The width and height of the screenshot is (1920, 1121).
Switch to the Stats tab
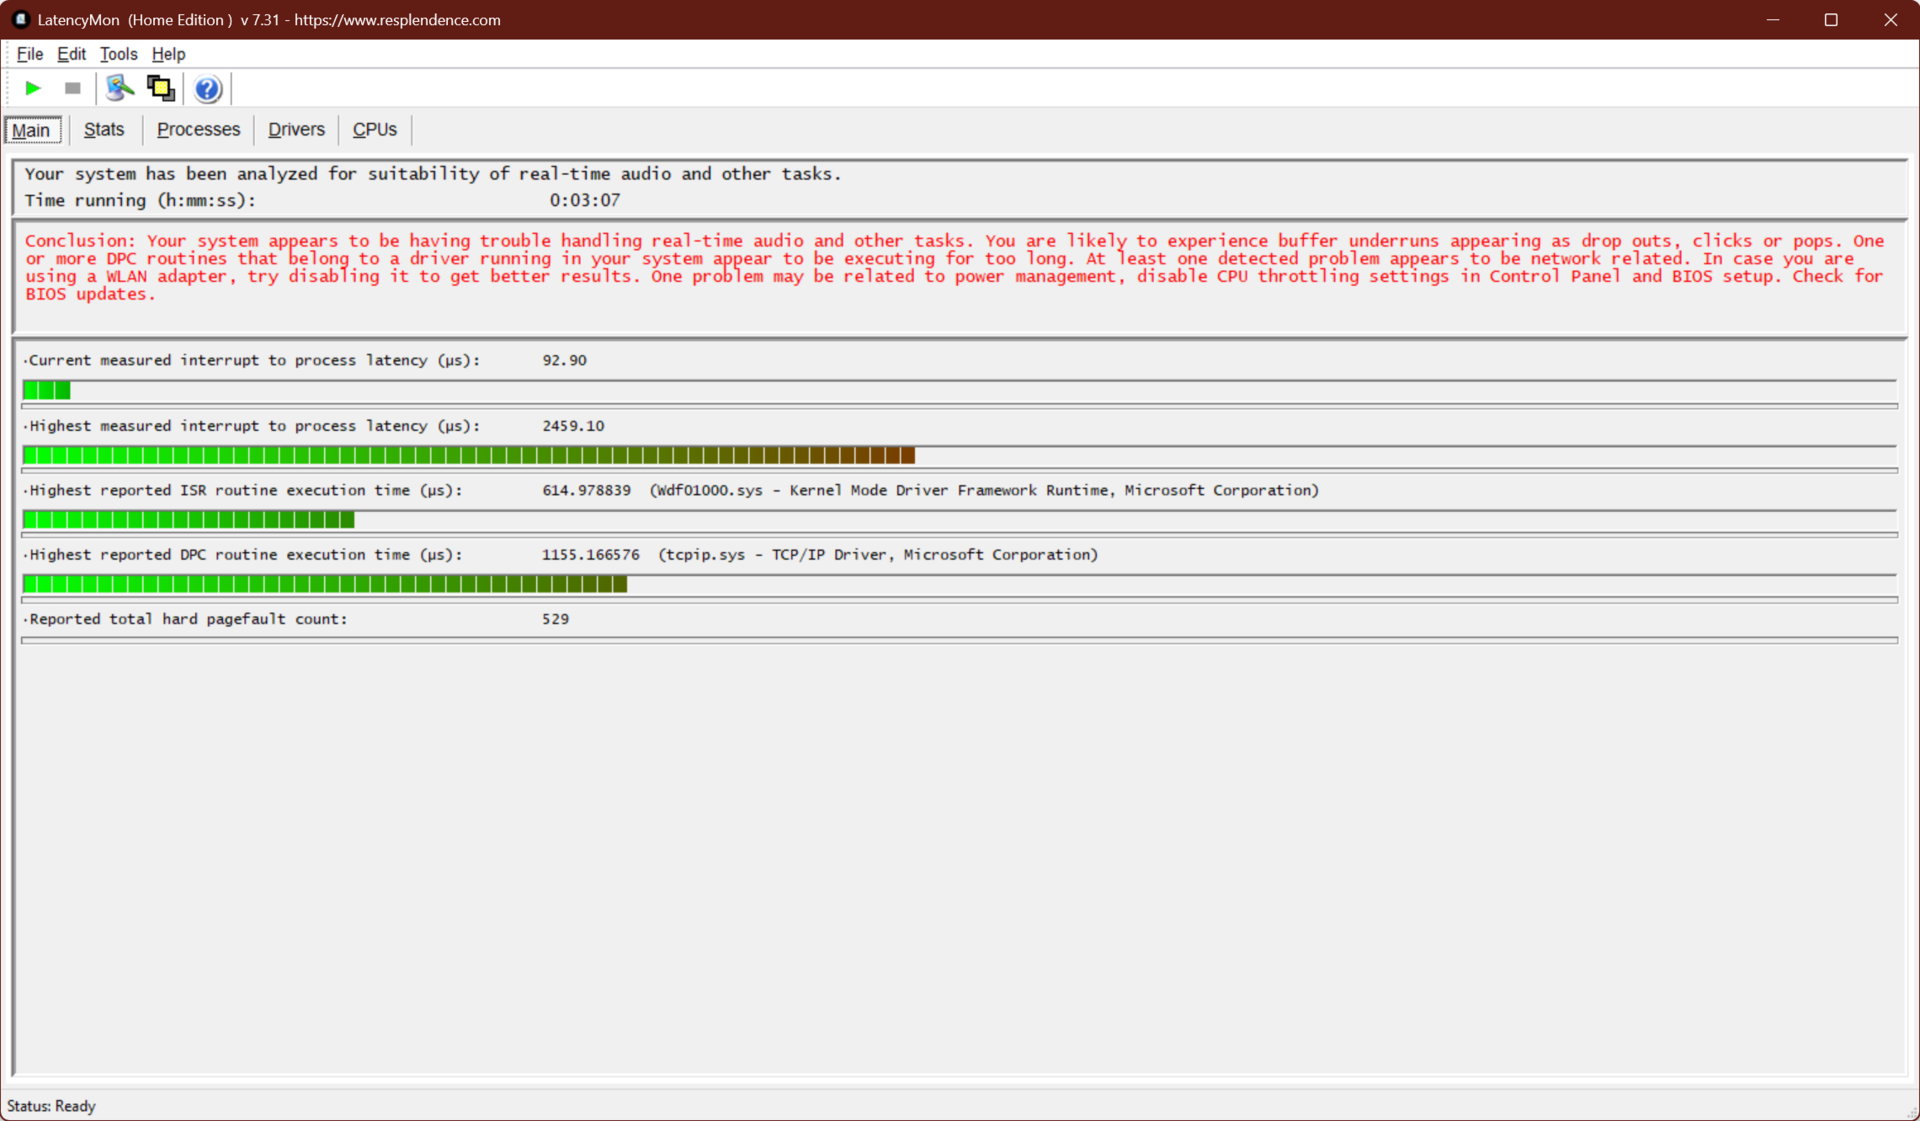(104, 130)
